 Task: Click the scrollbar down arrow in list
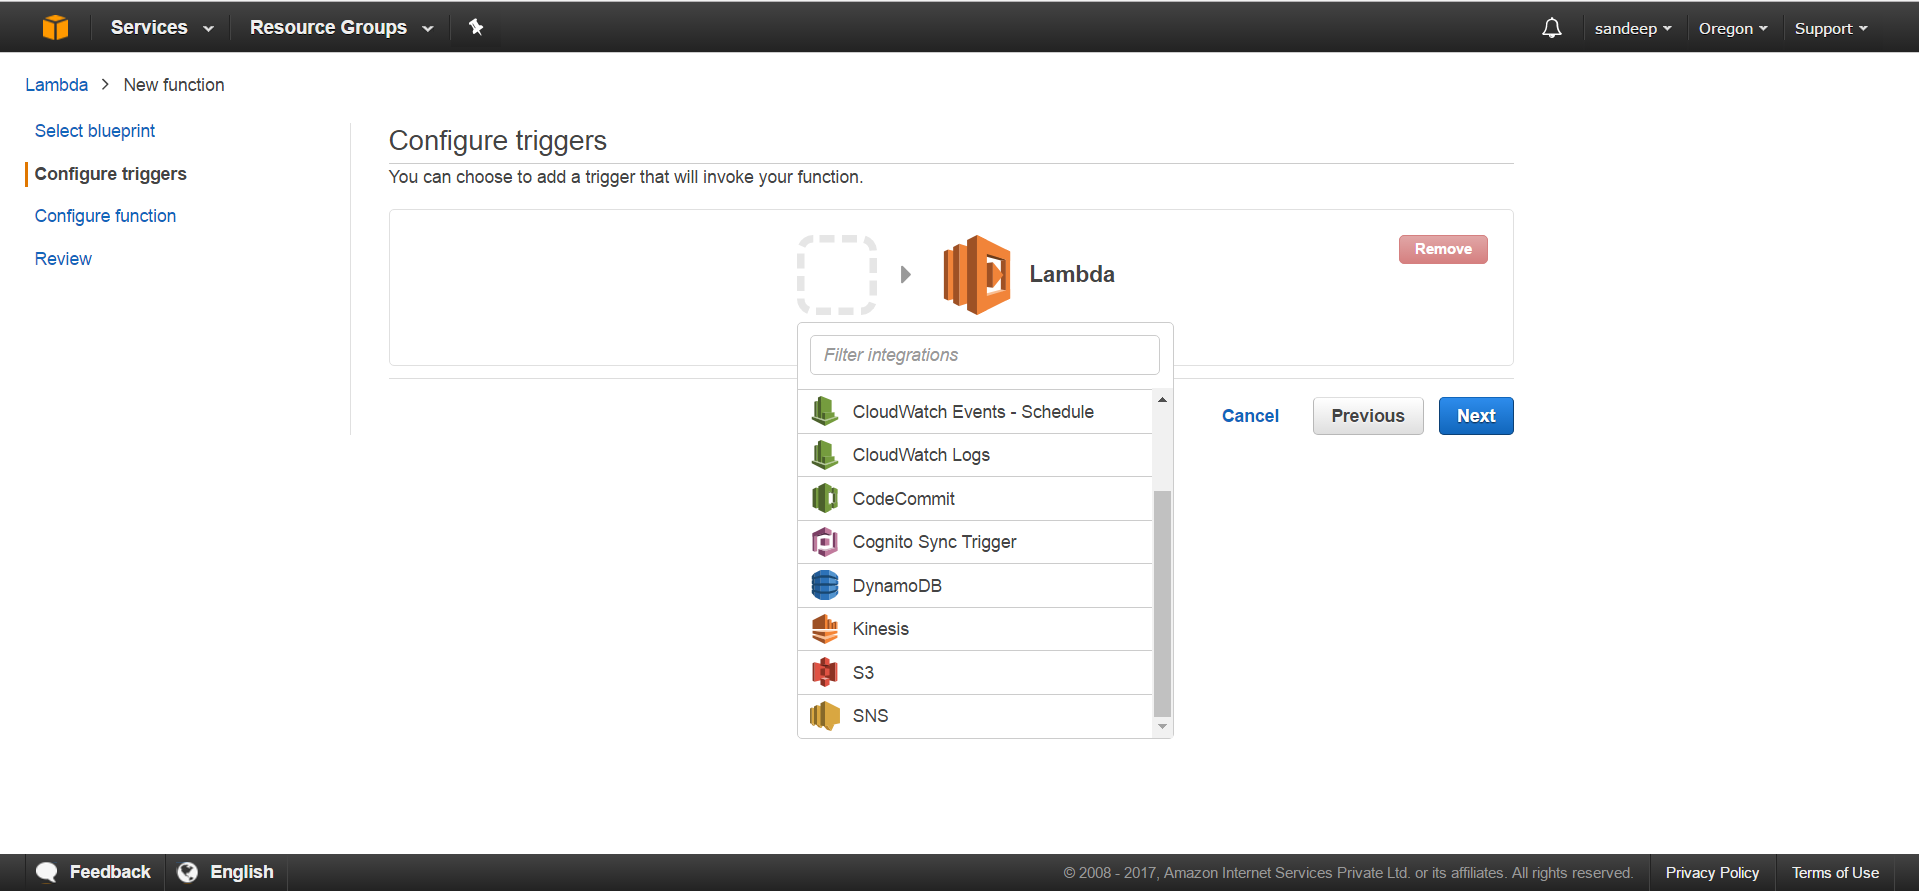(x=1162, y=727)
